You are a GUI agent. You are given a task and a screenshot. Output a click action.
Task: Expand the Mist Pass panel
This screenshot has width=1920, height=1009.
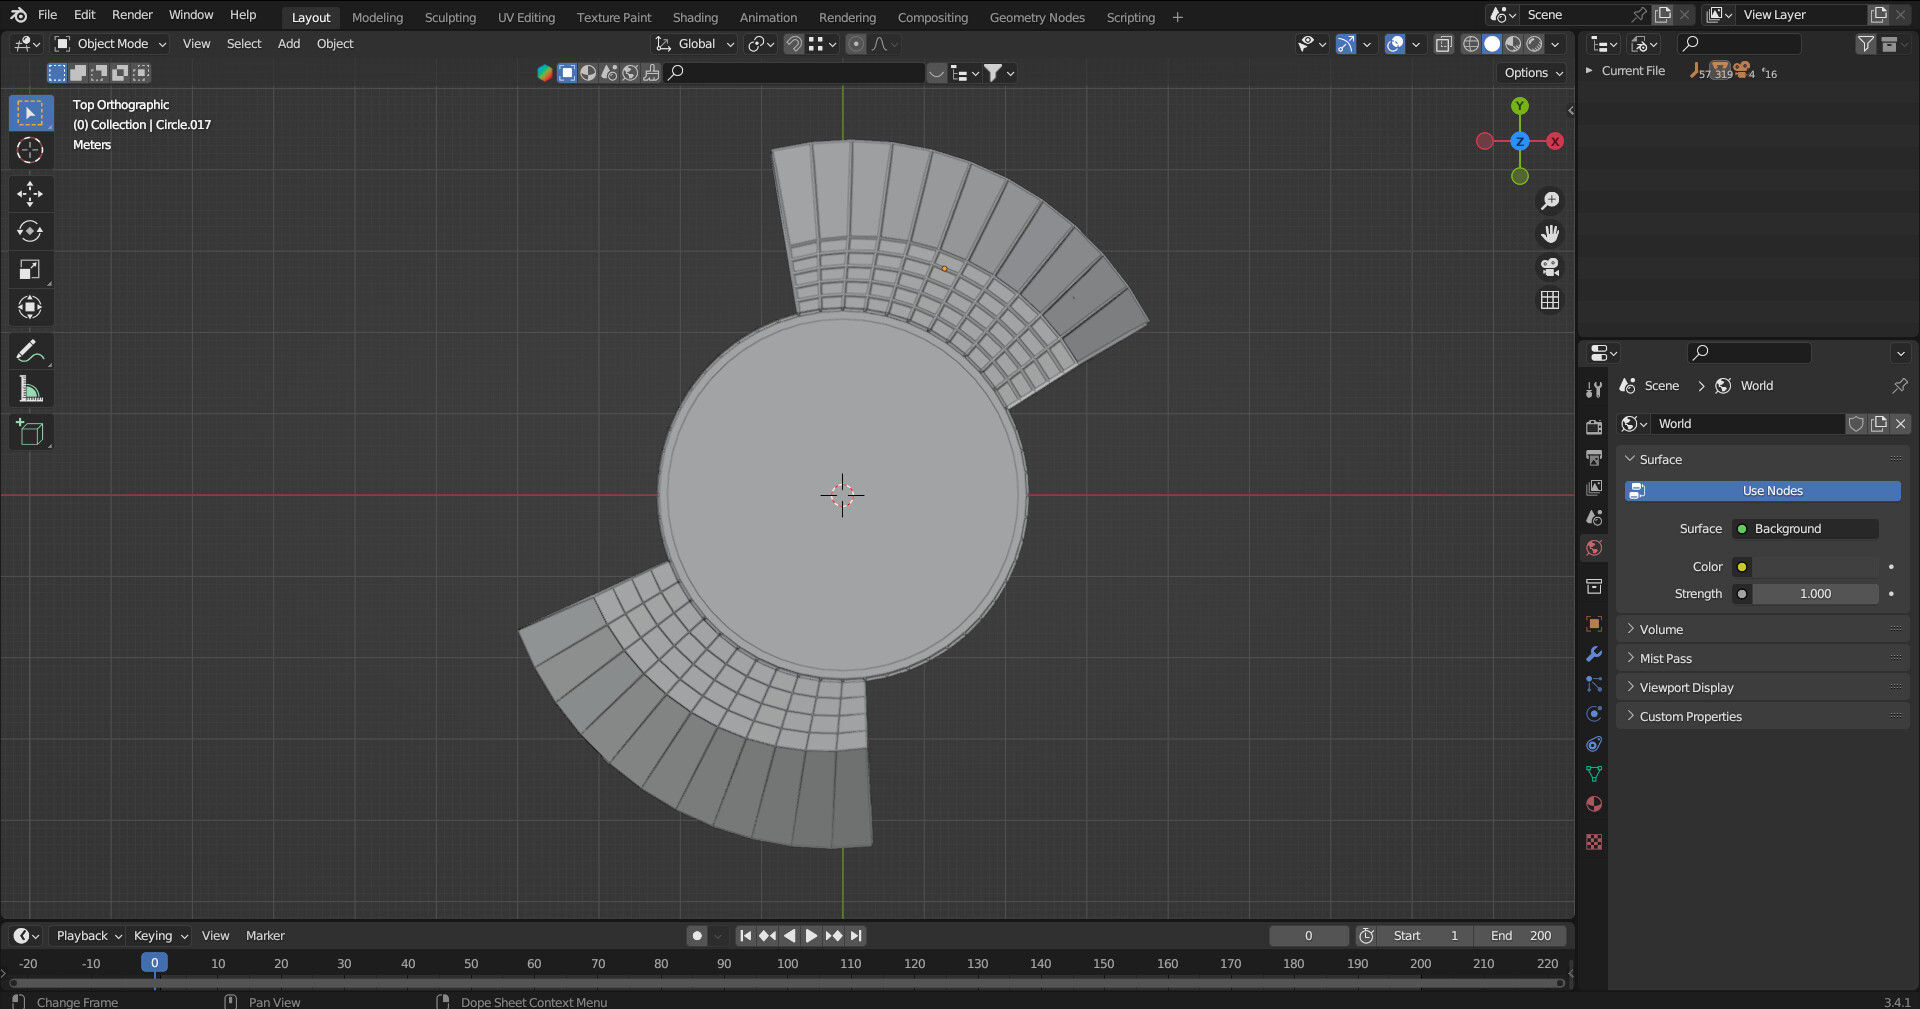pos(1665,658)
